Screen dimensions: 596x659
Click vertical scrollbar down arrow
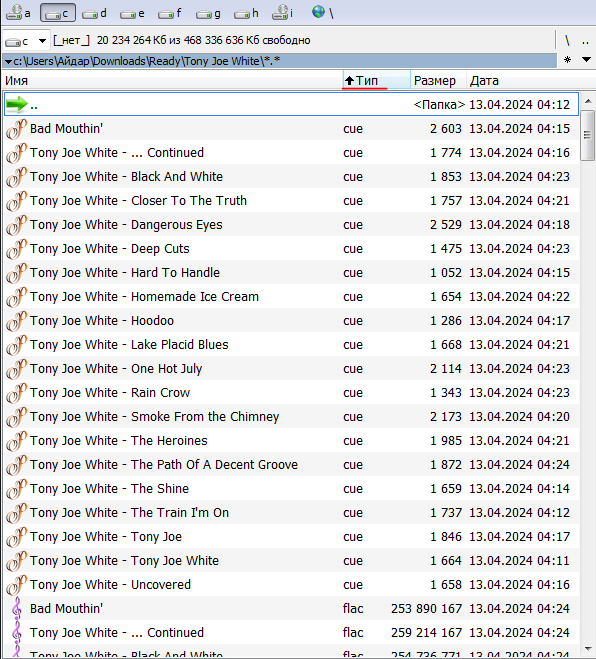coord(588,649)
